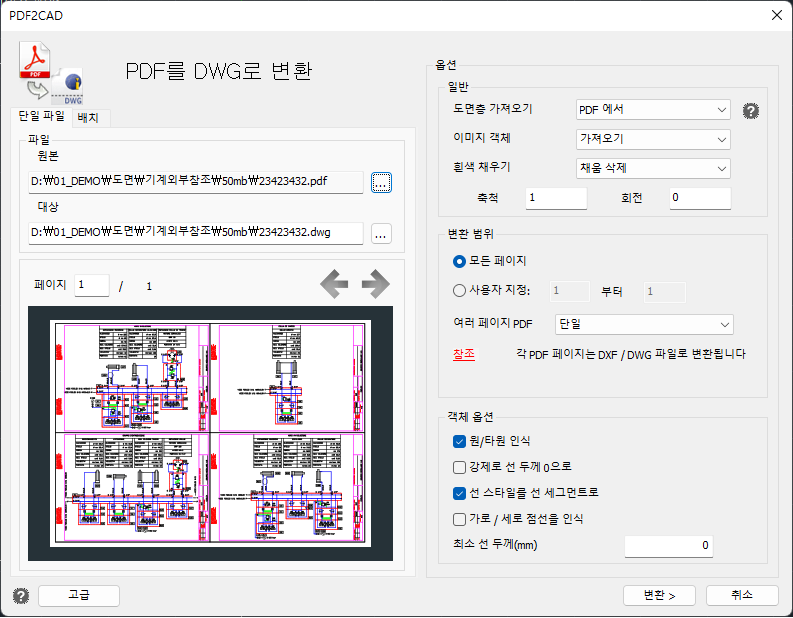Open the 여러 페이지 PDF dropdown
The height and width of the screenshot is (618, 793).
(644, 324)
